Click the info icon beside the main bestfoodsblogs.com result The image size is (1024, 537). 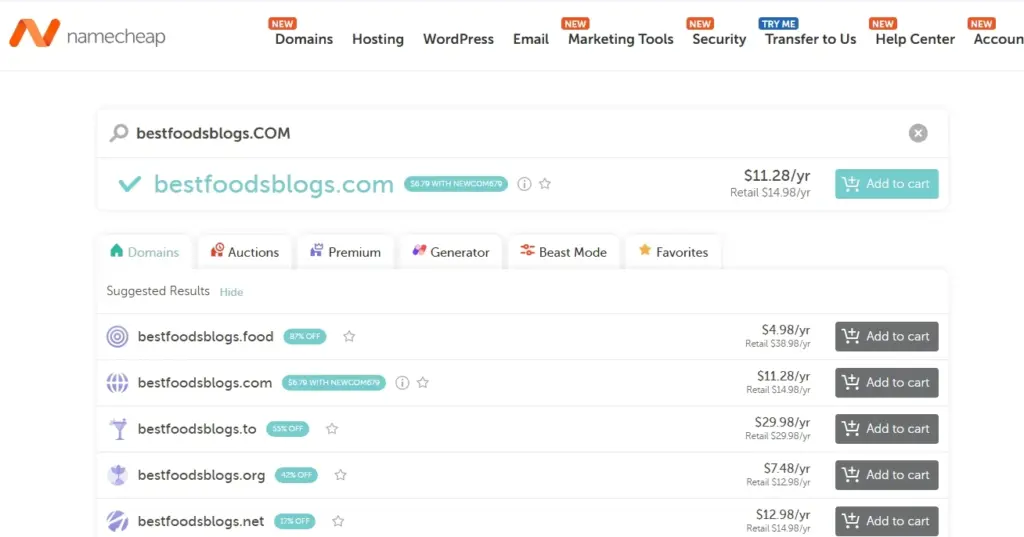click(x=524, y=184)
